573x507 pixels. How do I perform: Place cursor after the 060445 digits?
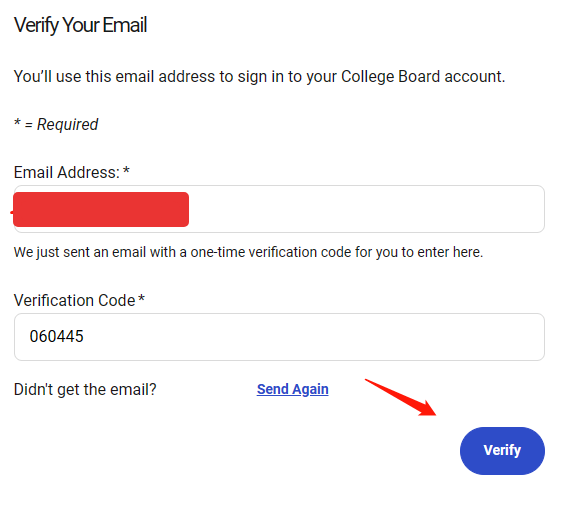(x=85, y=336)
